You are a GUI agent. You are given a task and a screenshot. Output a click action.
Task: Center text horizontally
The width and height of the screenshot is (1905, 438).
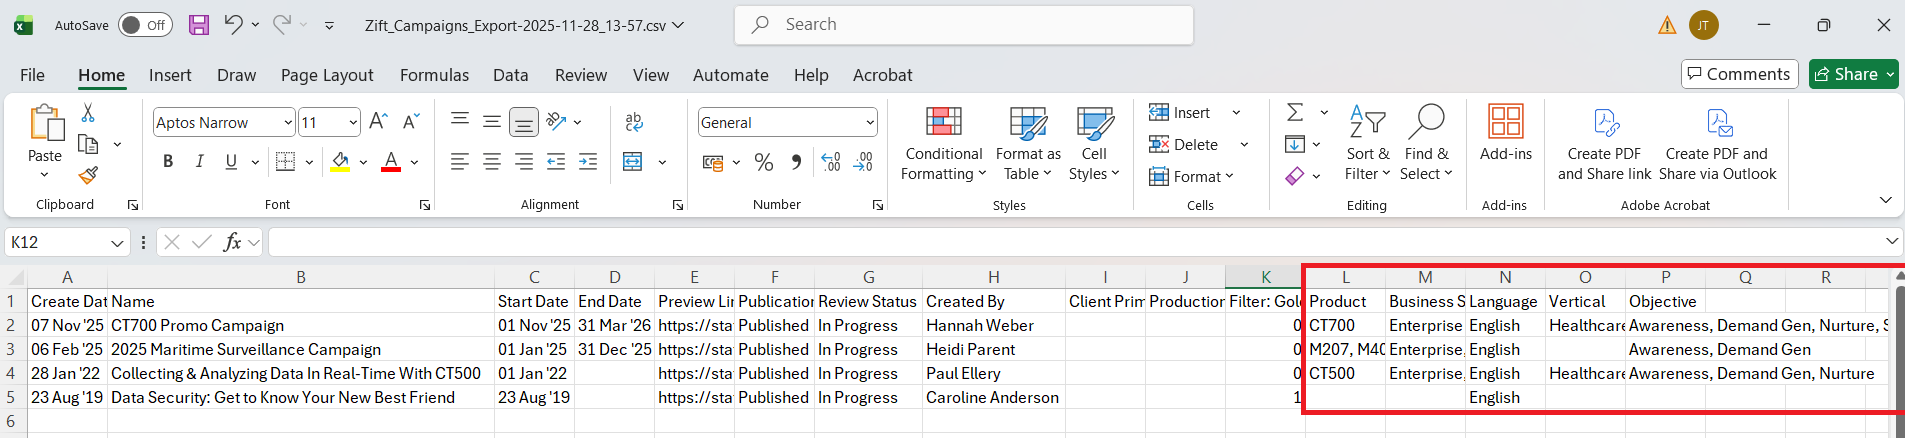(492, 161)
